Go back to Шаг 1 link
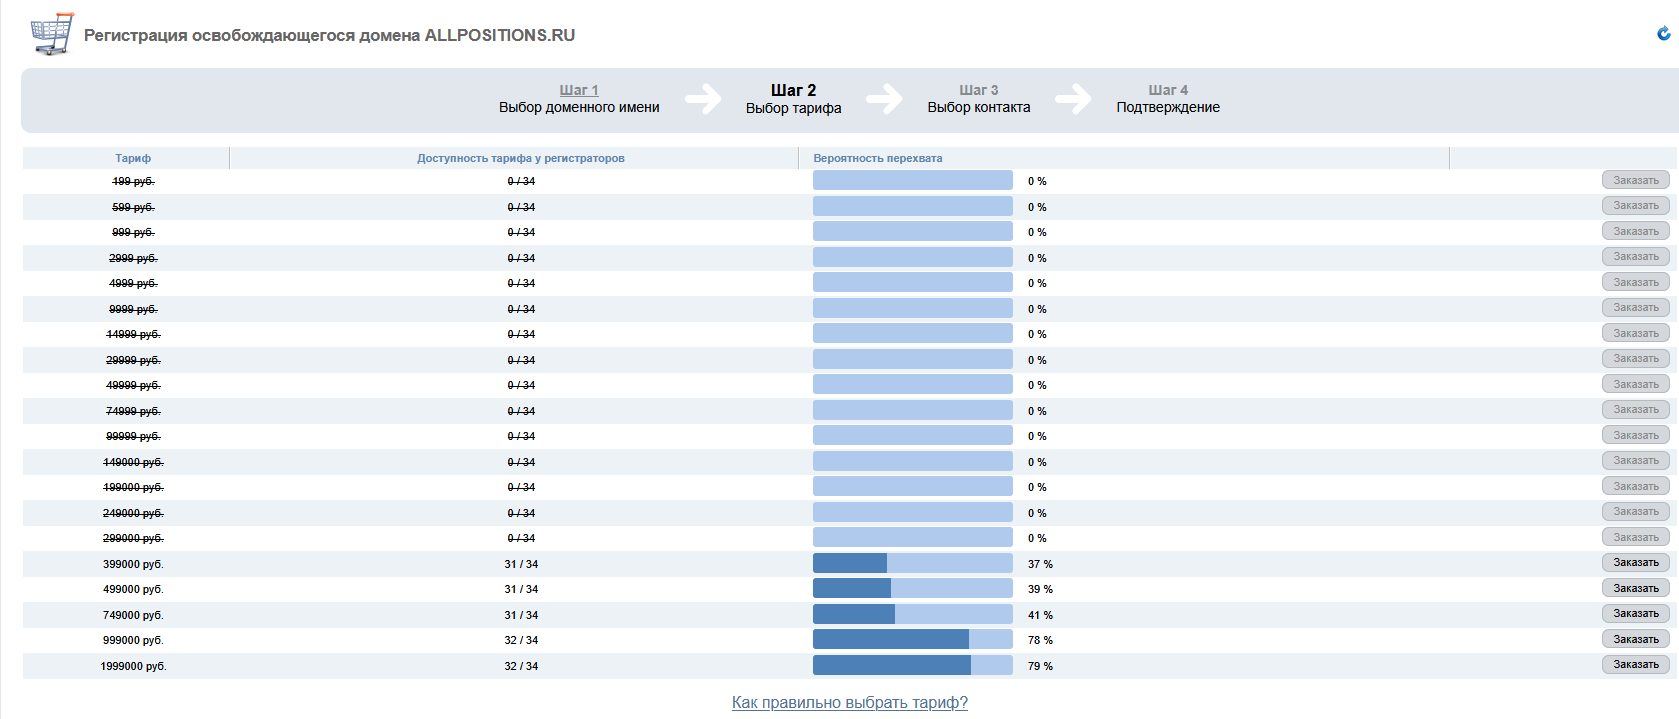 point(579,90)
